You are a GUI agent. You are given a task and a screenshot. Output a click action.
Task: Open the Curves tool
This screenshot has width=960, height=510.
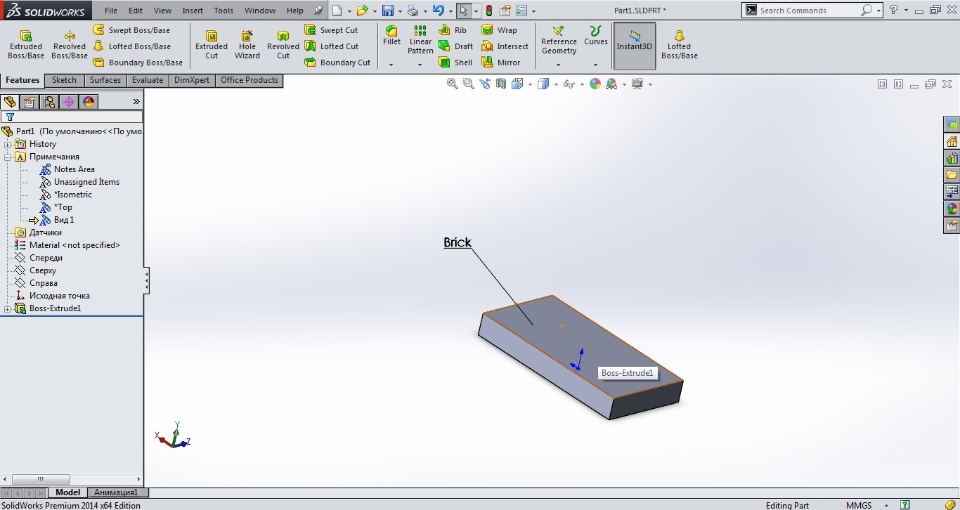pos(595,36)
